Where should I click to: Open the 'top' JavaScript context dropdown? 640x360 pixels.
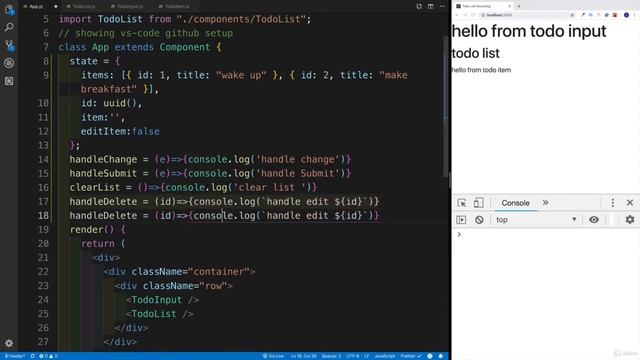[x=536, y=220]
